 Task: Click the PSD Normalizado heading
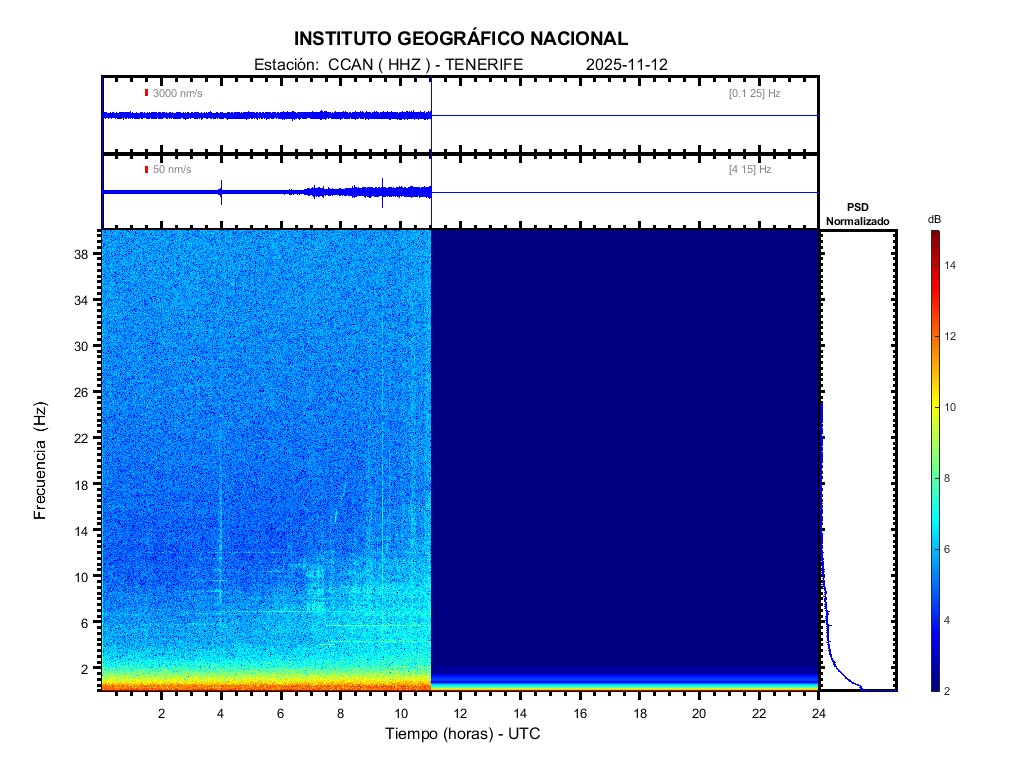click(857, 213)
